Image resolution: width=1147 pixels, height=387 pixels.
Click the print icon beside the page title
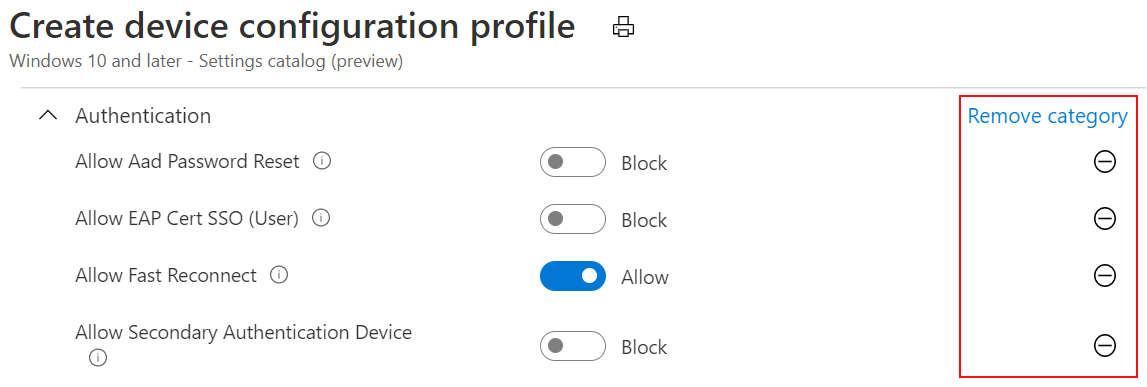[623, 28]
